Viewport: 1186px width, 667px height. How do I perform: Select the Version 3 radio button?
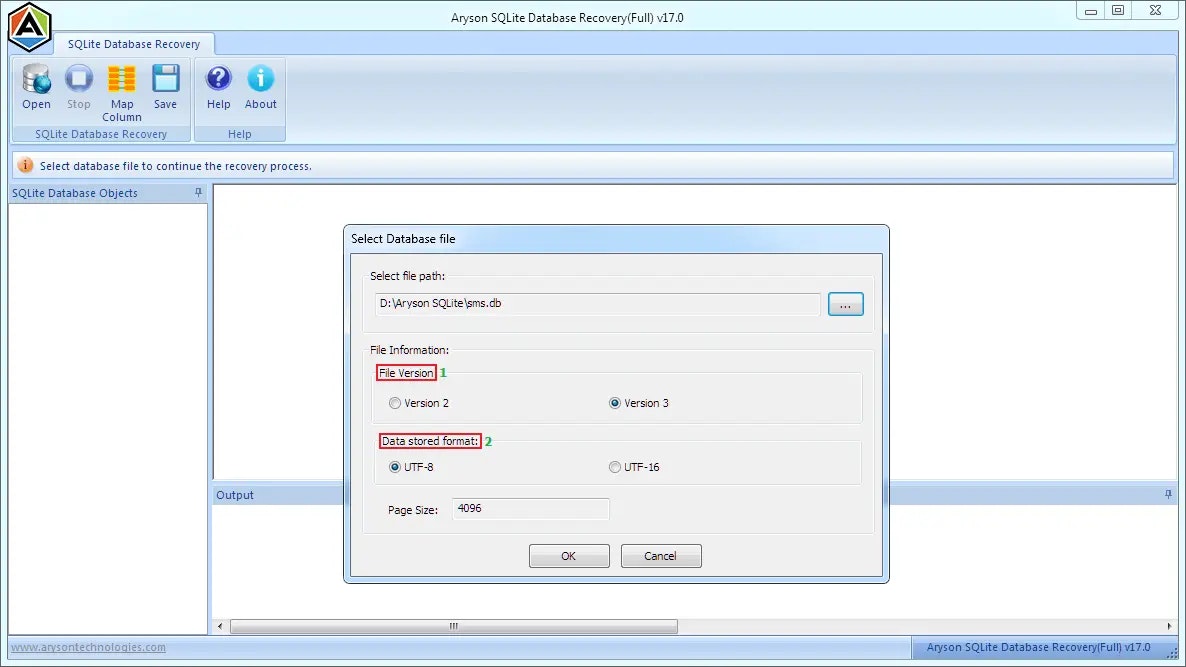615,403
